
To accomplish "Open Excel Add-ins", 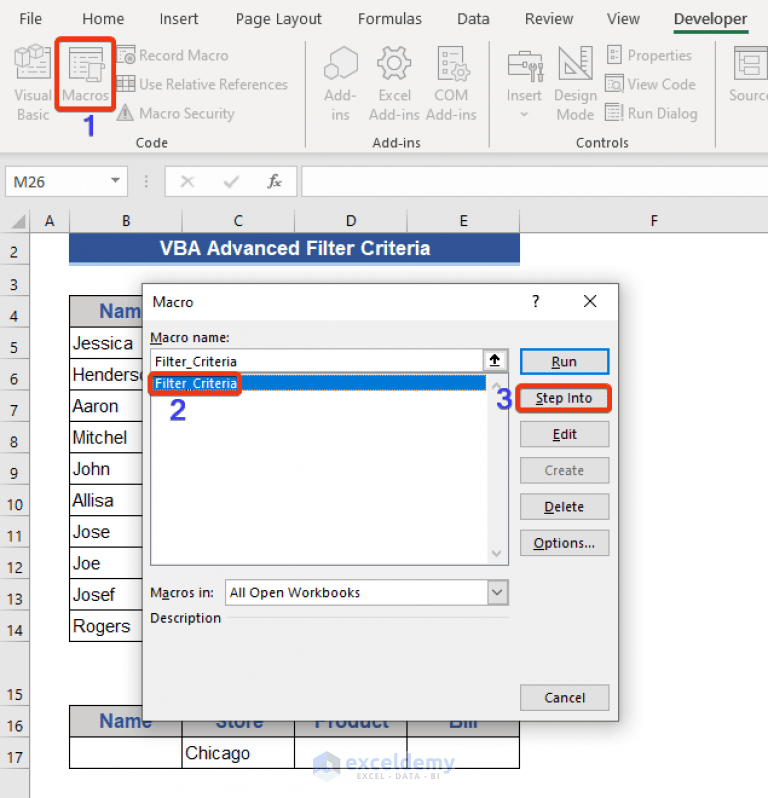I will [x=394, y=84].
